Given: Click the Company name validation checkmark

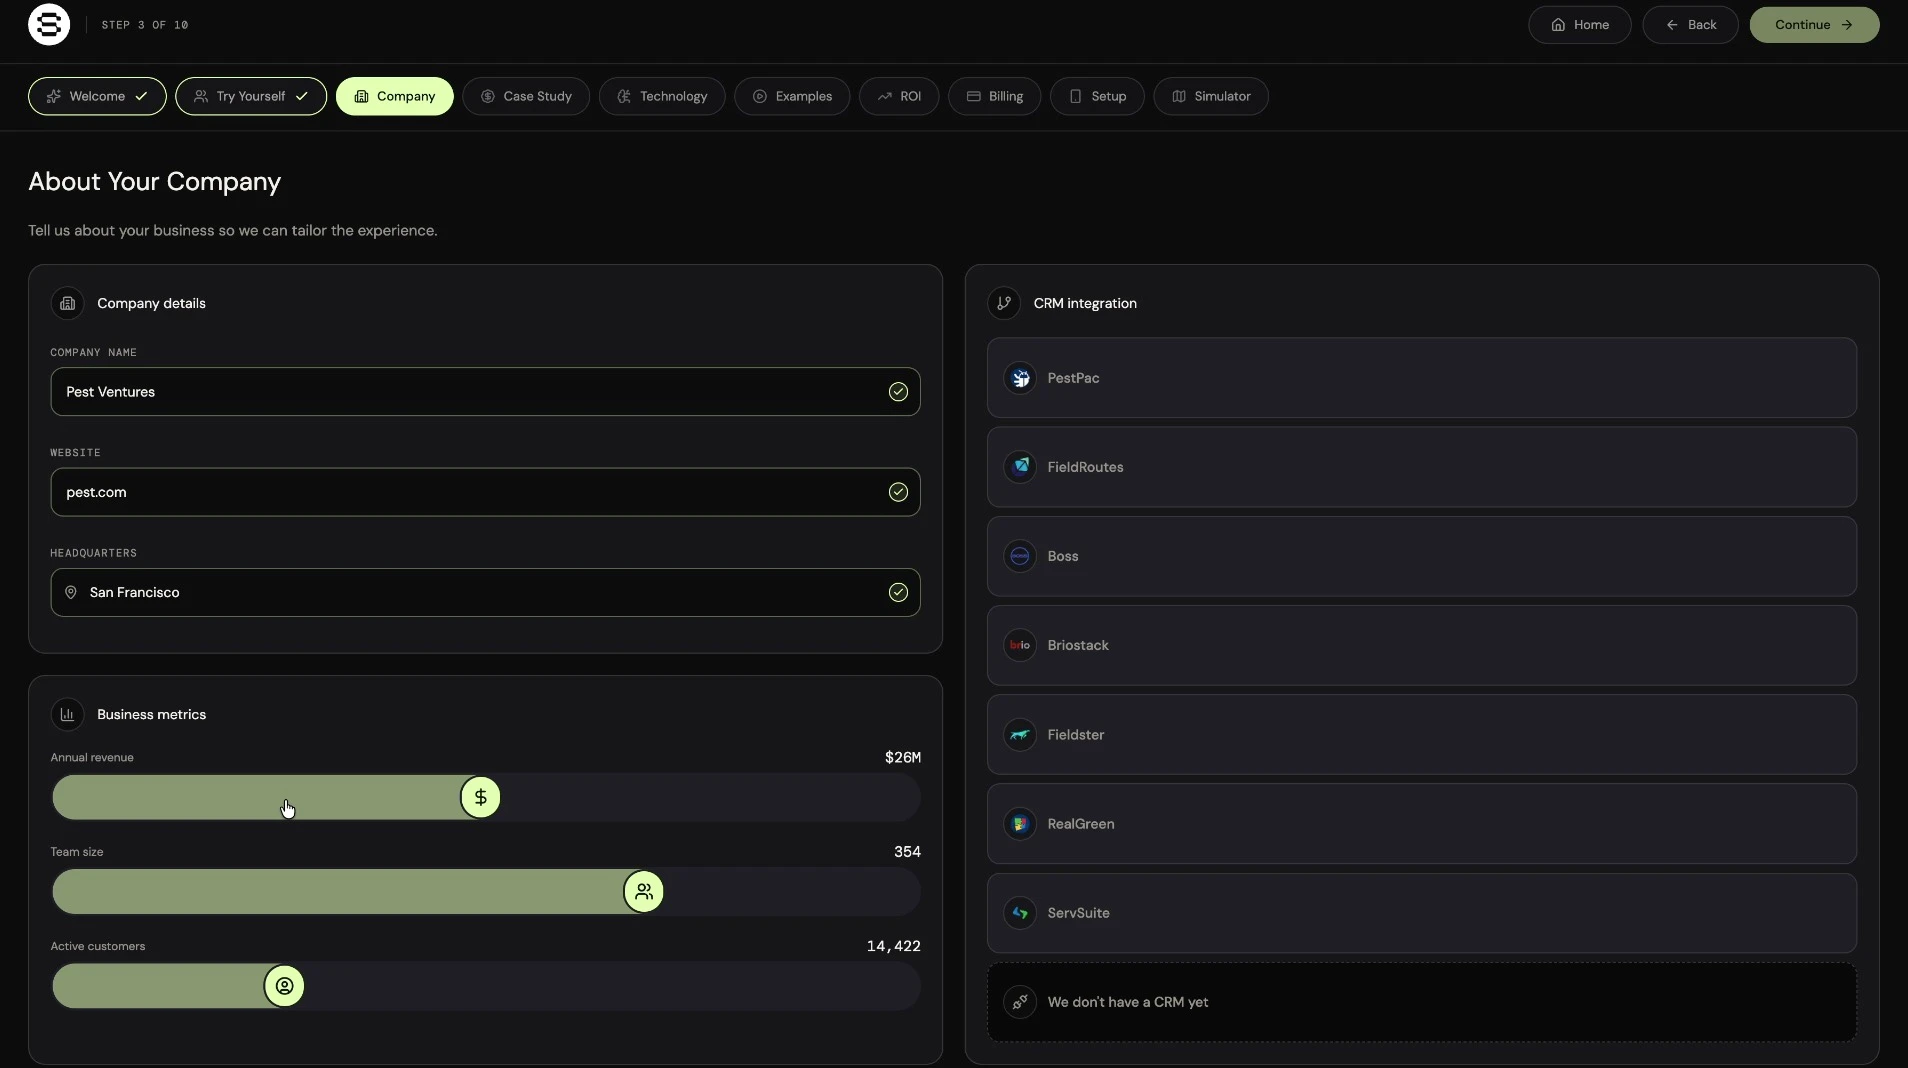Looking at the screenshot, I should coord(898,392).
